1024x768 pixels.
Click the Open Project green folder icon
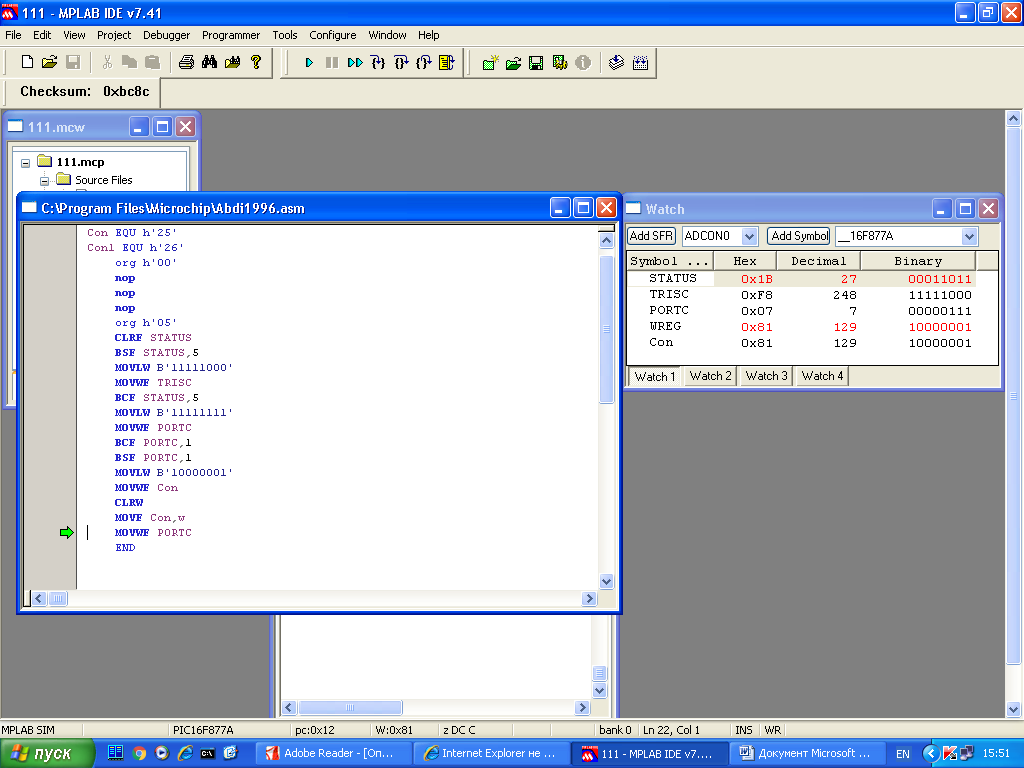pos(513,63)
